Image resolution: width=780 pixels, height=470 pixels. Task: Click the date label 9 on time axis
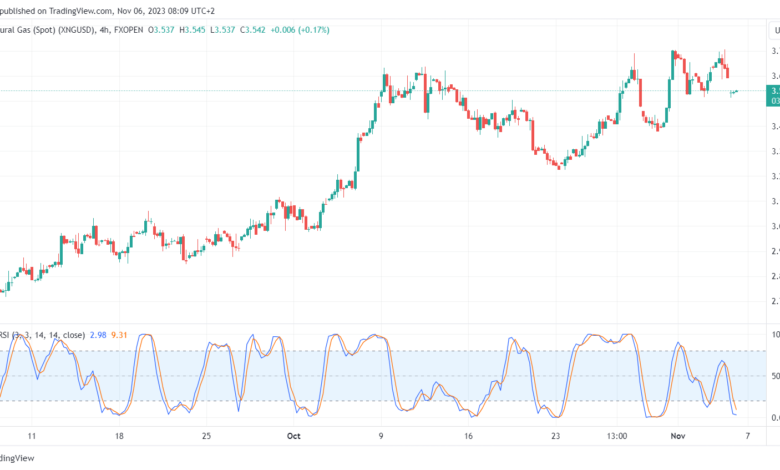tap(381, 436)
